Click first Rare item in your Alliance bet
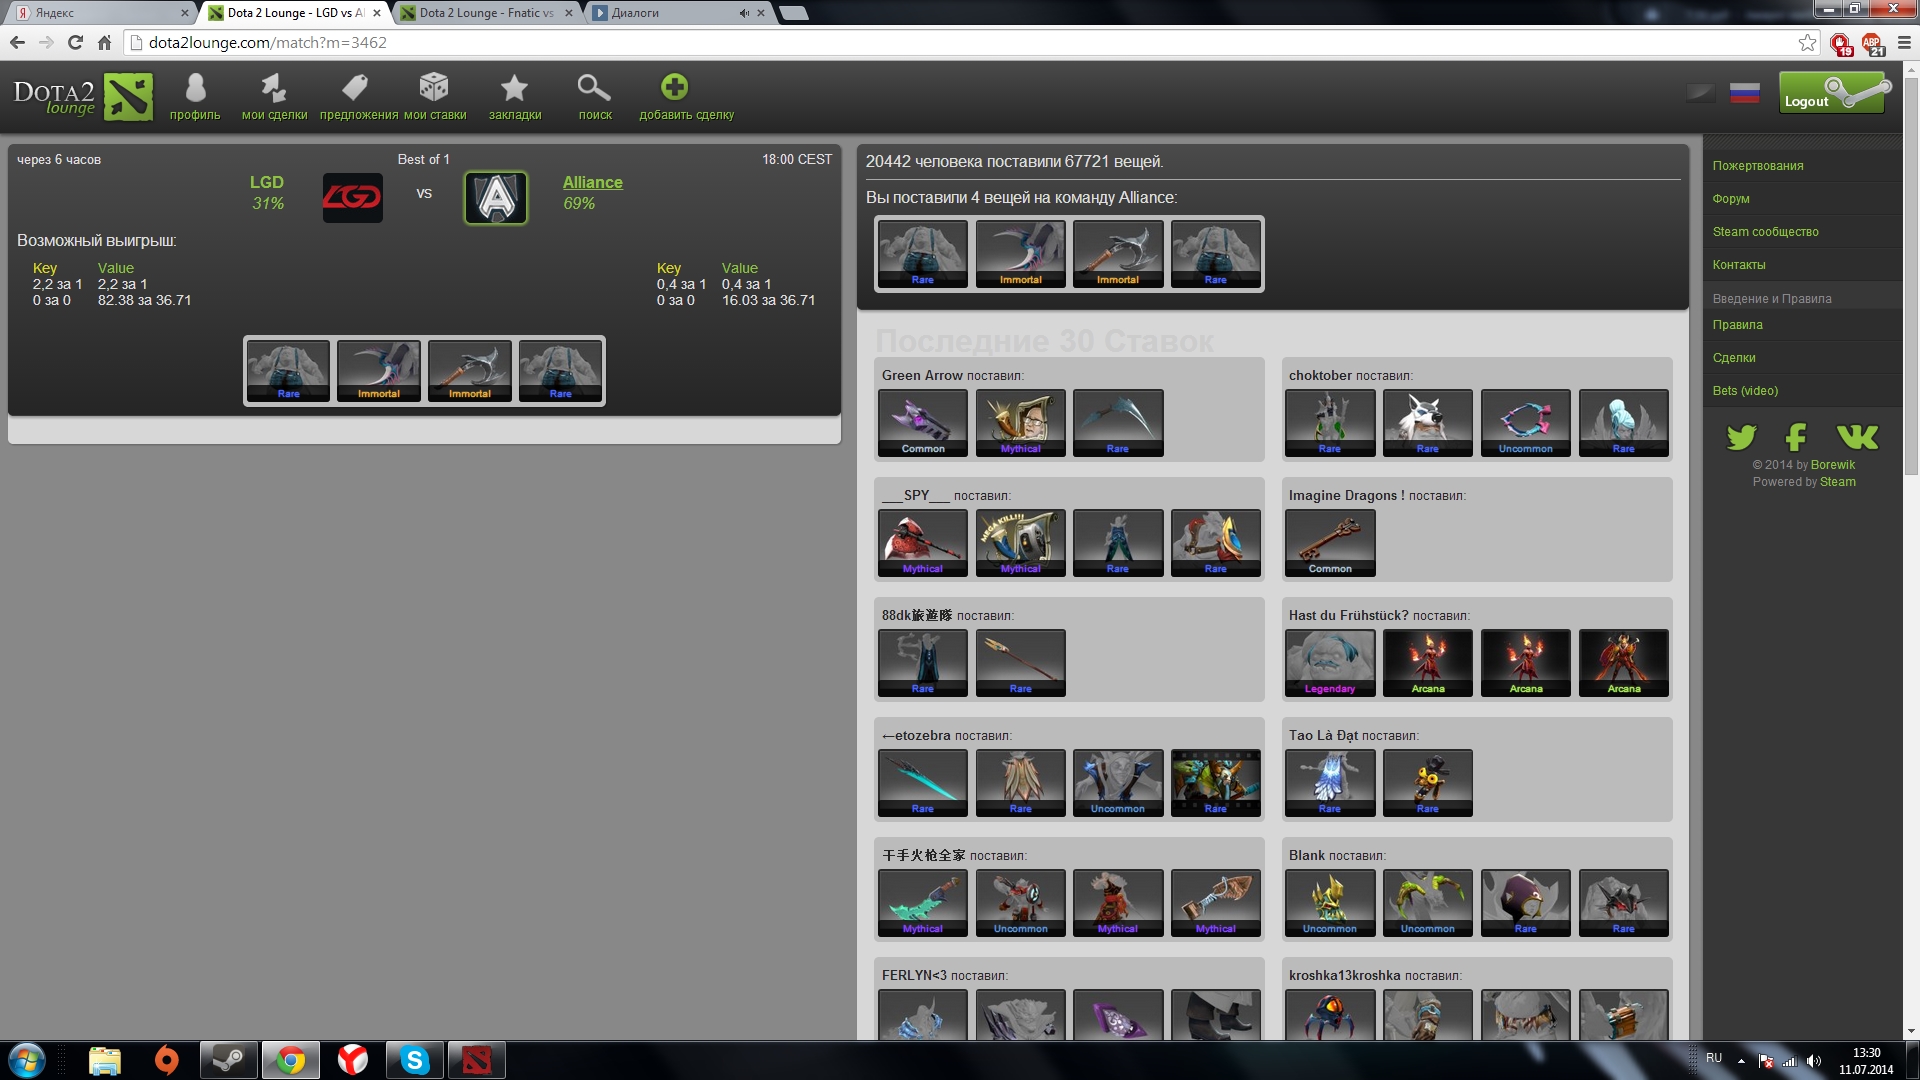Screen dimensions: 1920x1080 point(922,254)
